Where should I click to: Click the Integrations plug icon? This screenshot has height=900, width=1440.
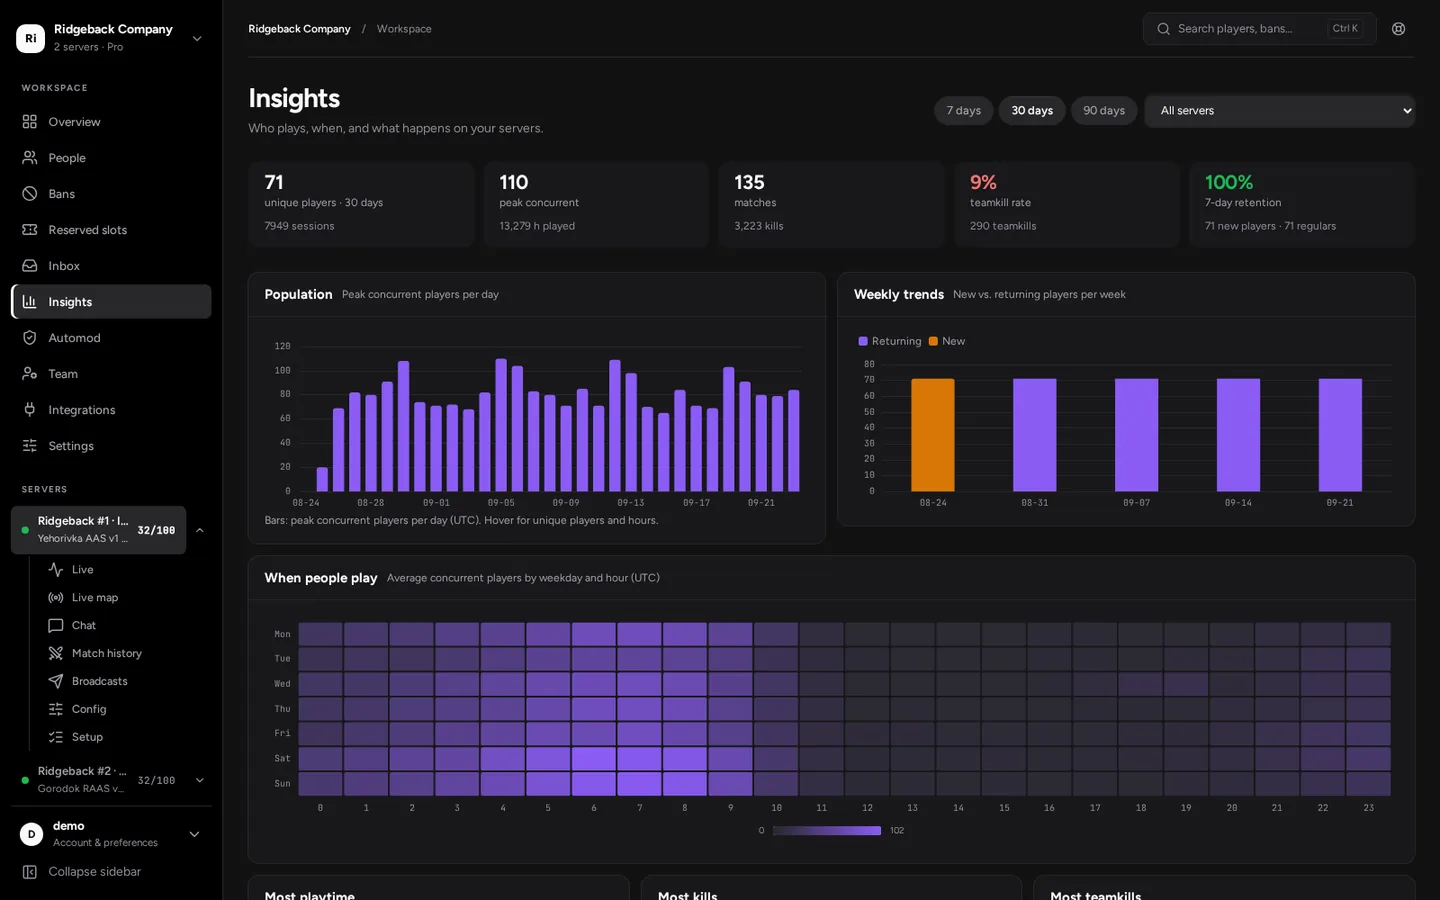tap(30, 410)
